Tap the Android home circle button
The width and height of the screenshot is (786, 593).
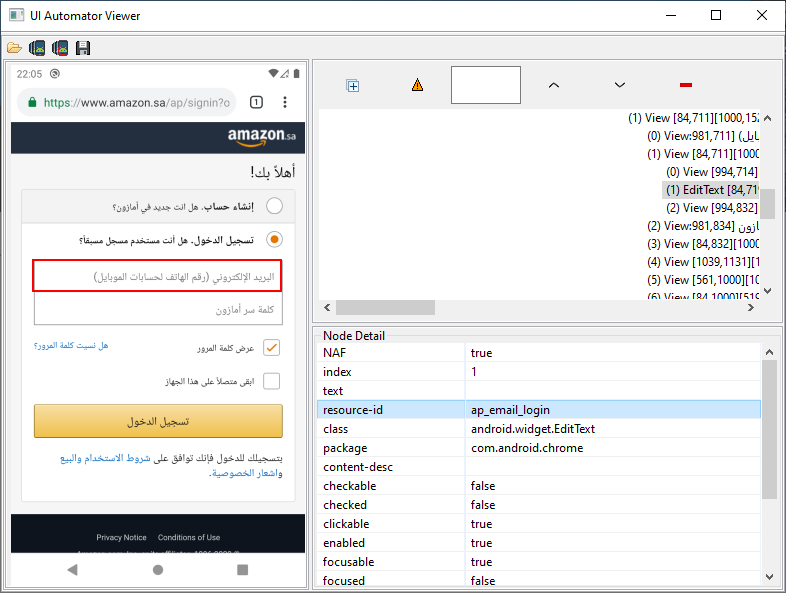pos(158,569)
